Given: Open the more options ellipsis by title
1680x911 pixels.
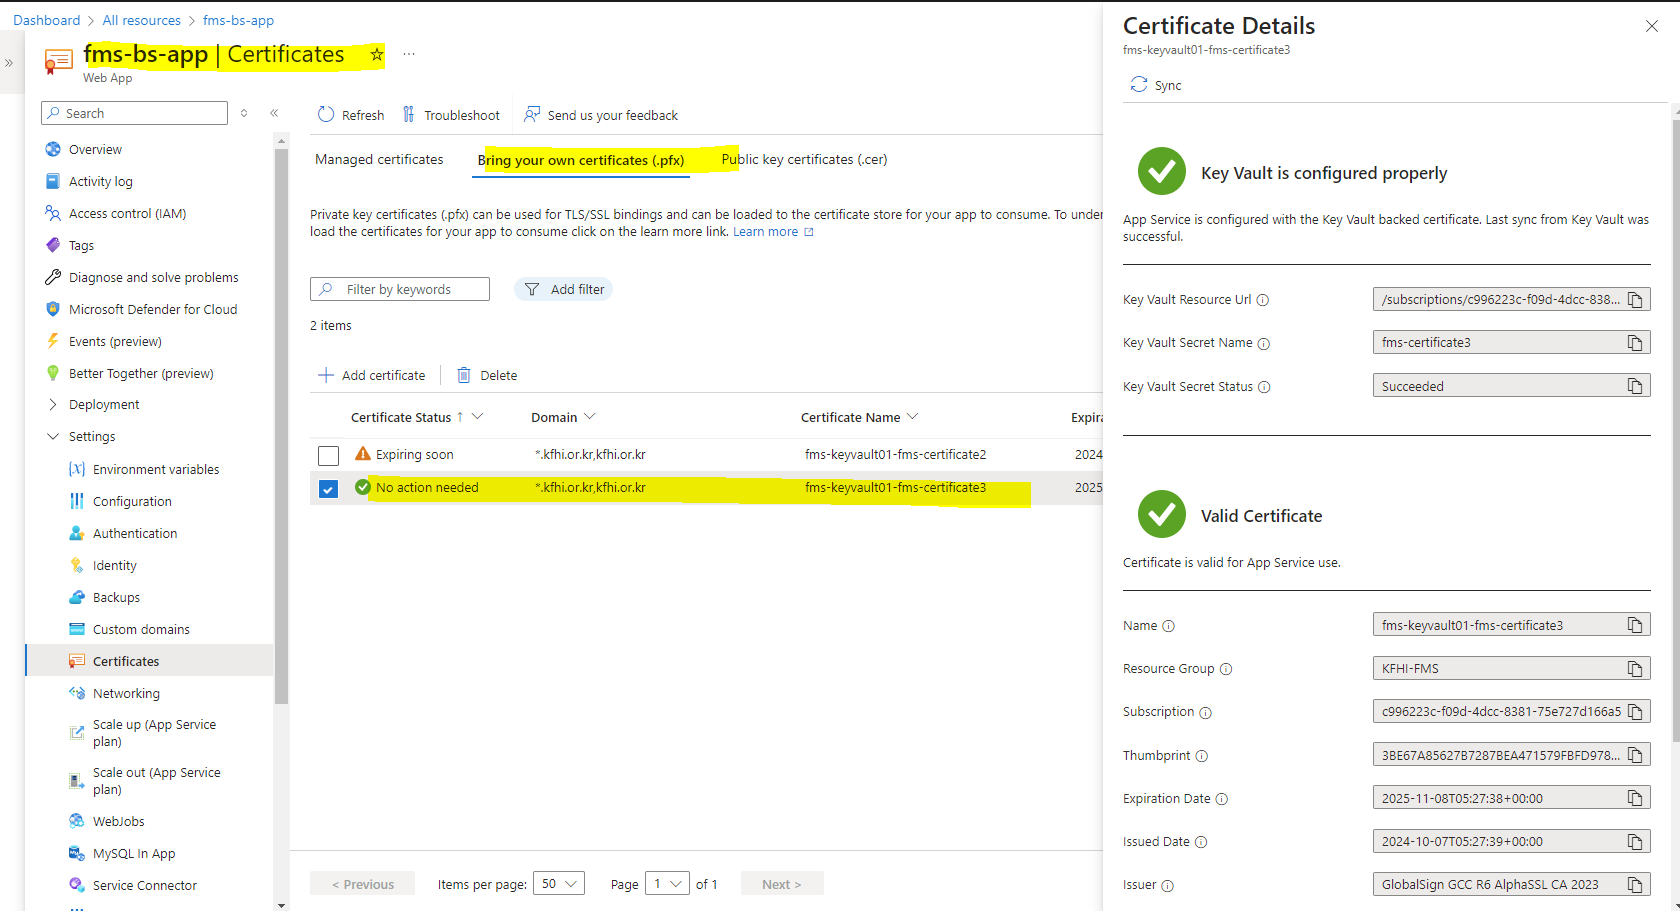Looking at the screenshot, I should click(409, 54).
